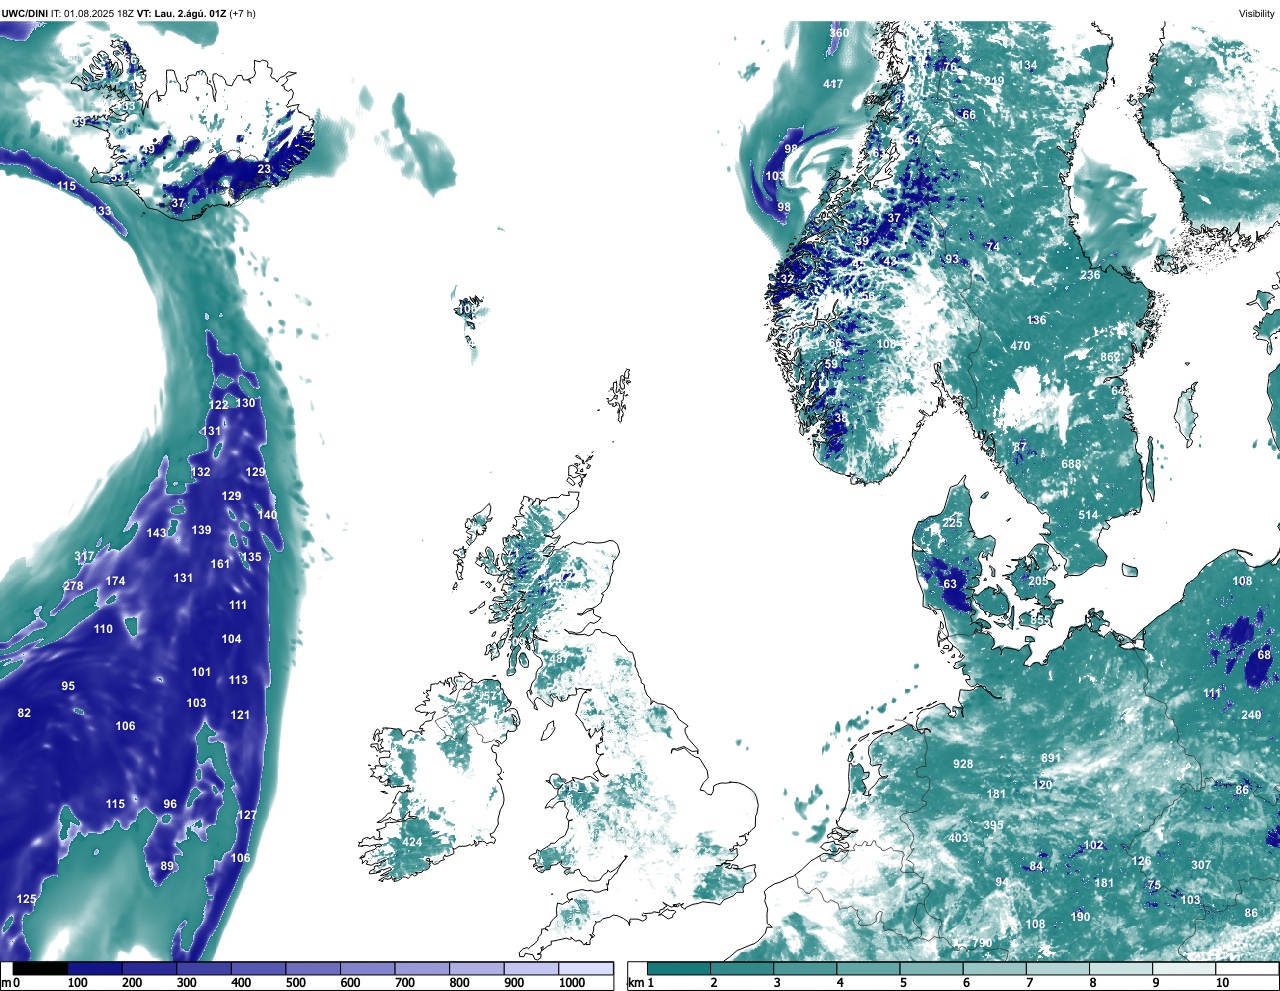The image size is (1280, 991).
Task: Click the value '63' over Jutland
Action: click(950, 584)
